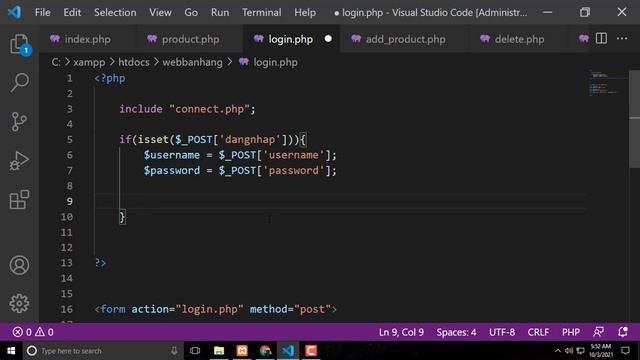Open the Manage gear icon
This screenshot has height=360, width=640.
[x=19, y=303]
